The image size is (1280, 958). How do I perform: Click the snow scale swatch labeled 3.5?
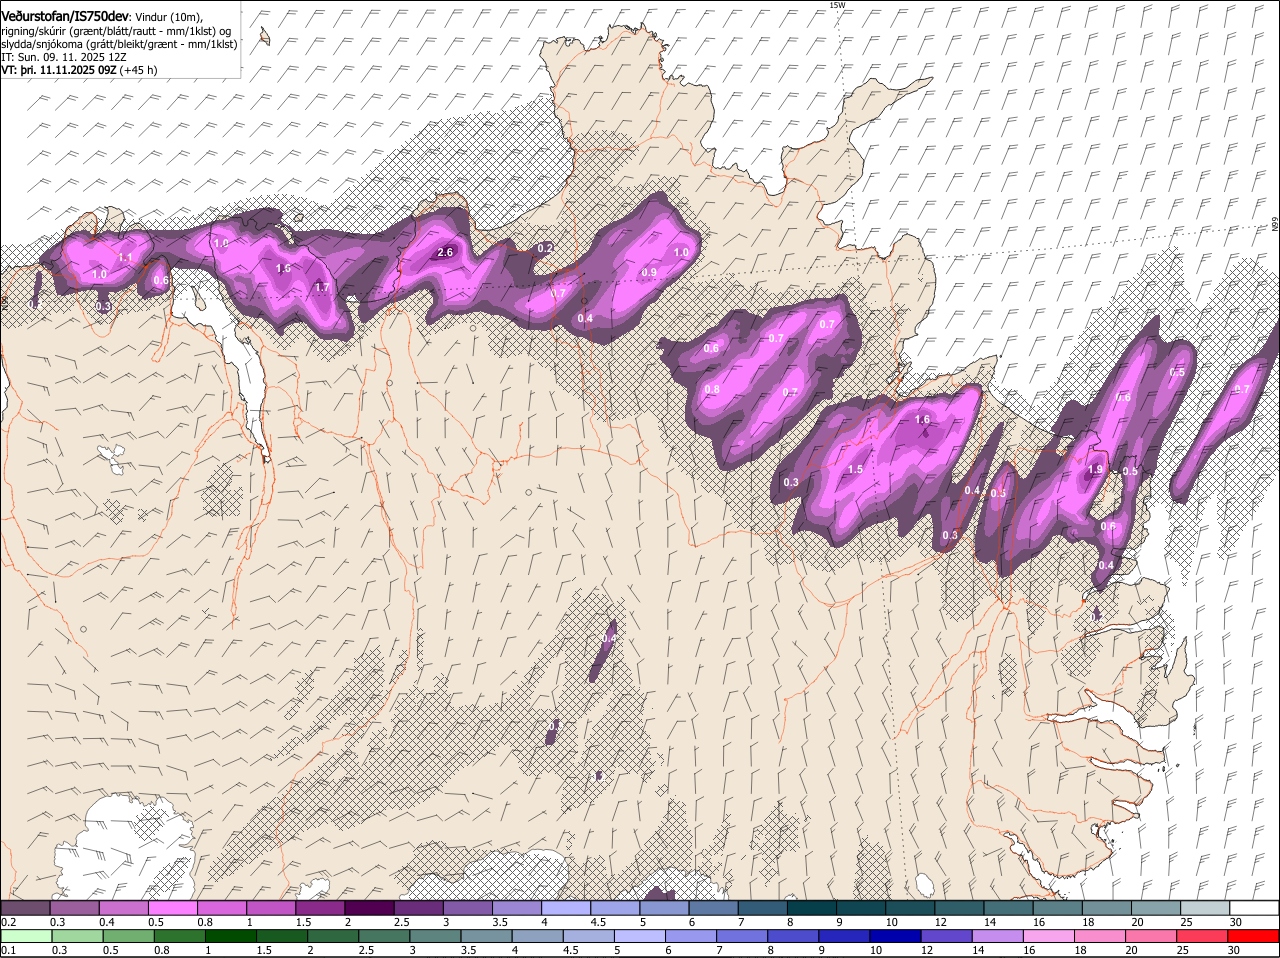(516, 907)
